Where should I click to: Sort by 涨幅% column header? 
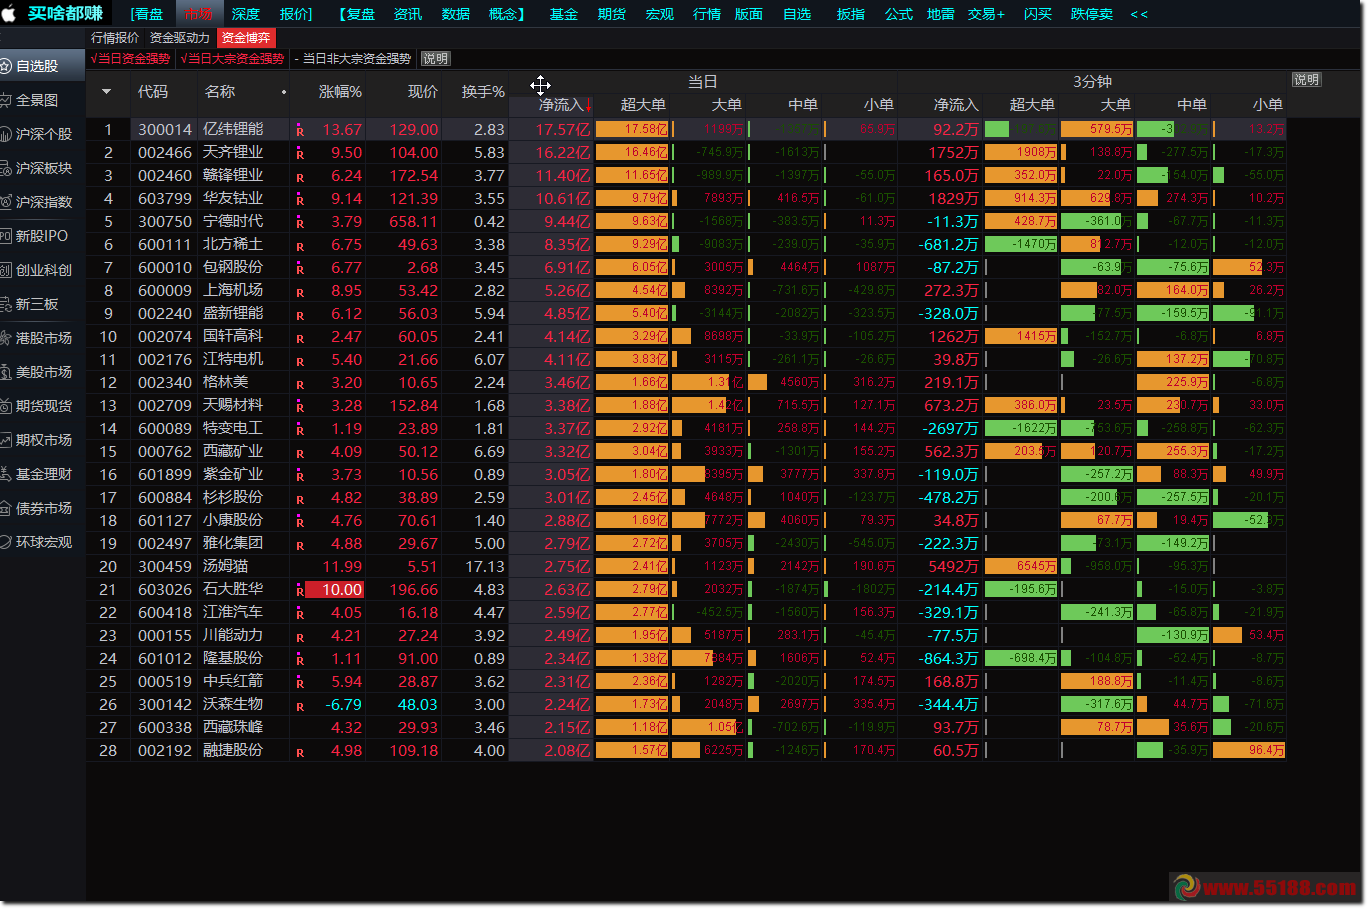coord(340,92)
